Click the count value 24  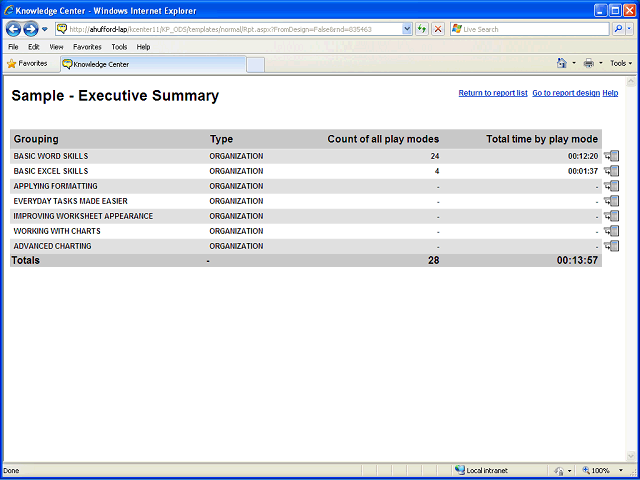435,156
